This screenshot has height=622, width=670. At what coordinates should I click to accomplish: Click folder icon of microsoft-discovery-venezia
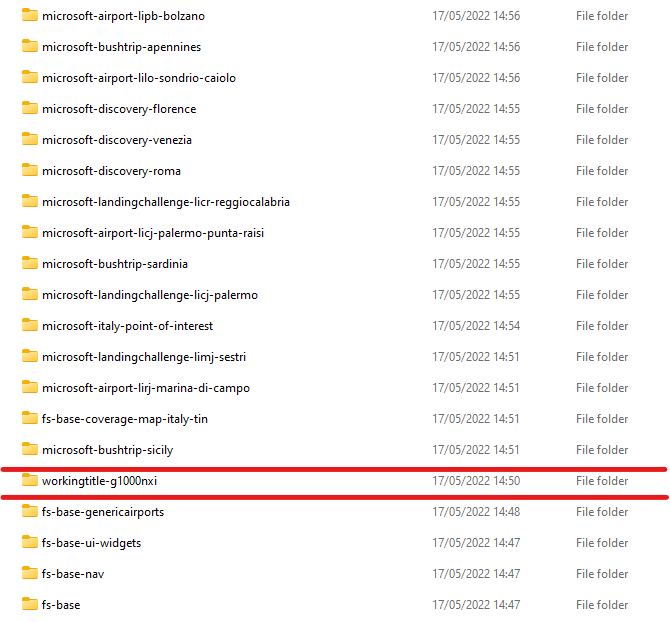(29, 139)
